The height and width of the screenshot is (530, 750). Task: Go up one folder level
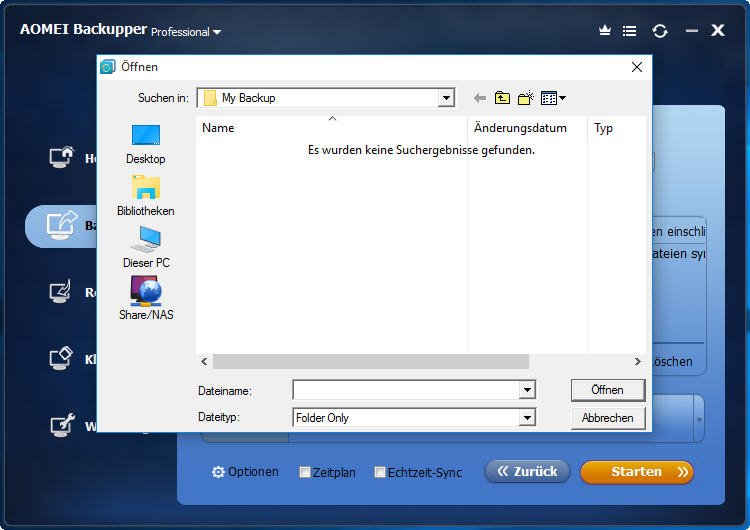pyautogui.click(x=502, y=98)
